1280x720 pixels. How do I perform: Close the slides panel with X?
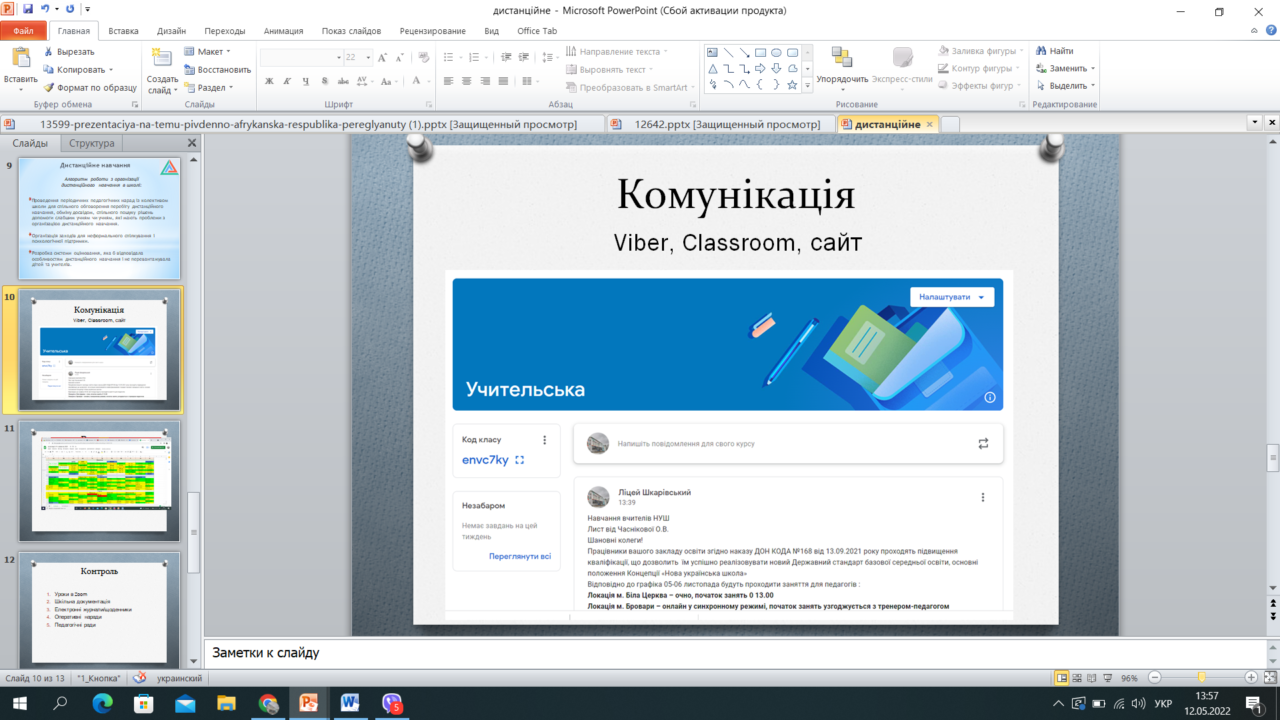point(192,143)
